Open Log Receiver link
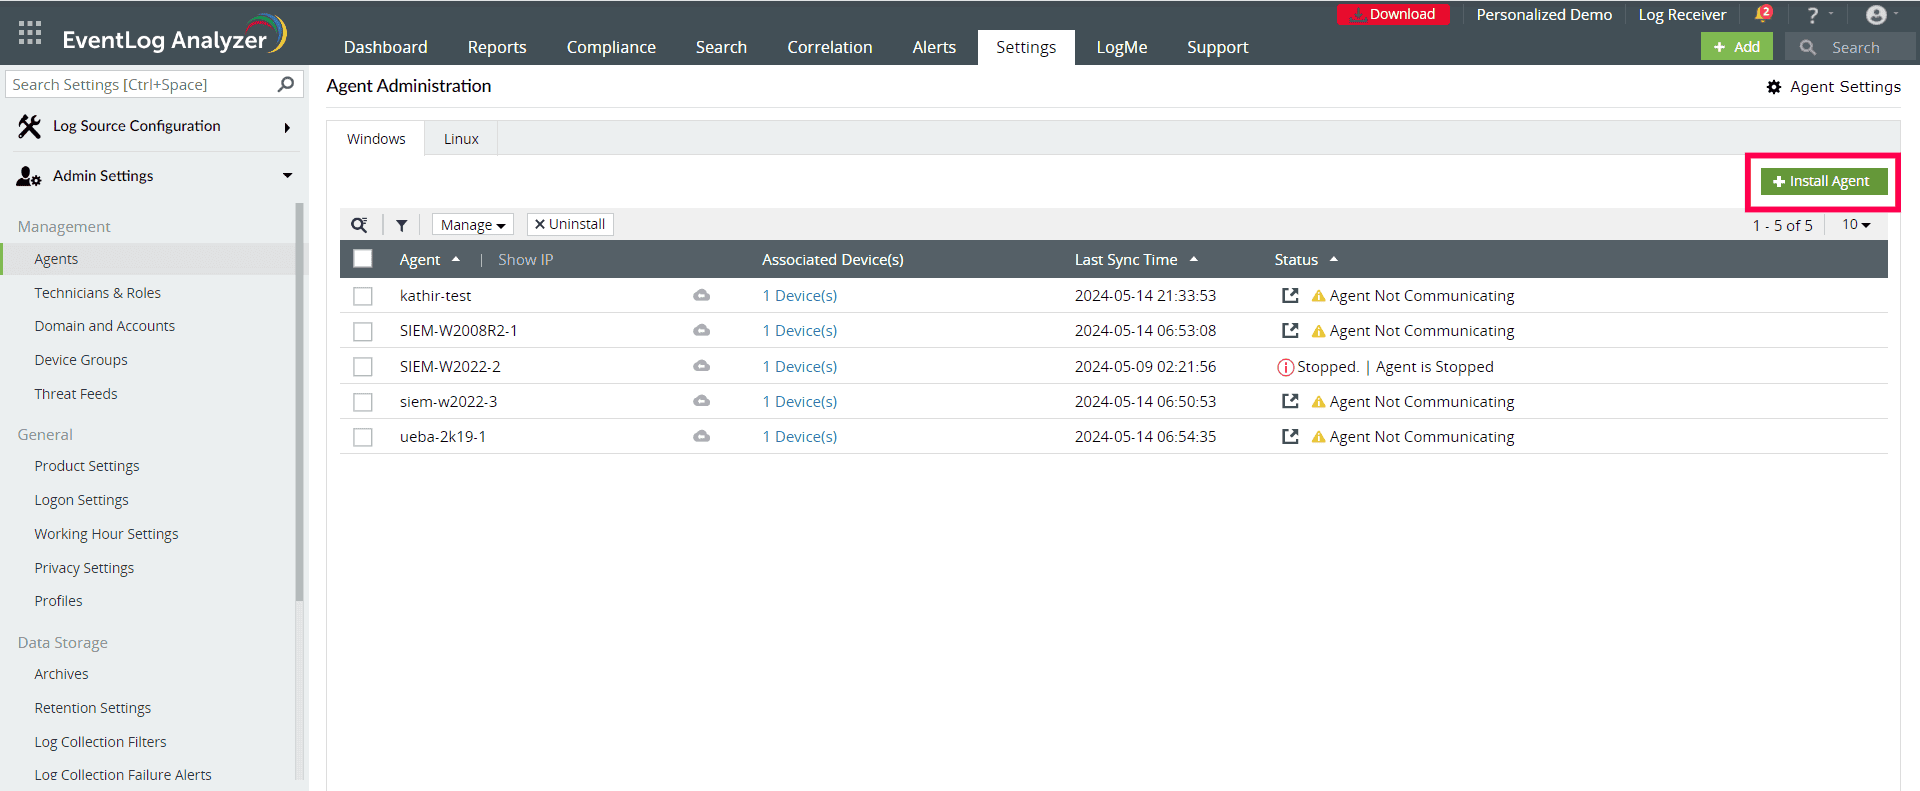 point(1682,14)
